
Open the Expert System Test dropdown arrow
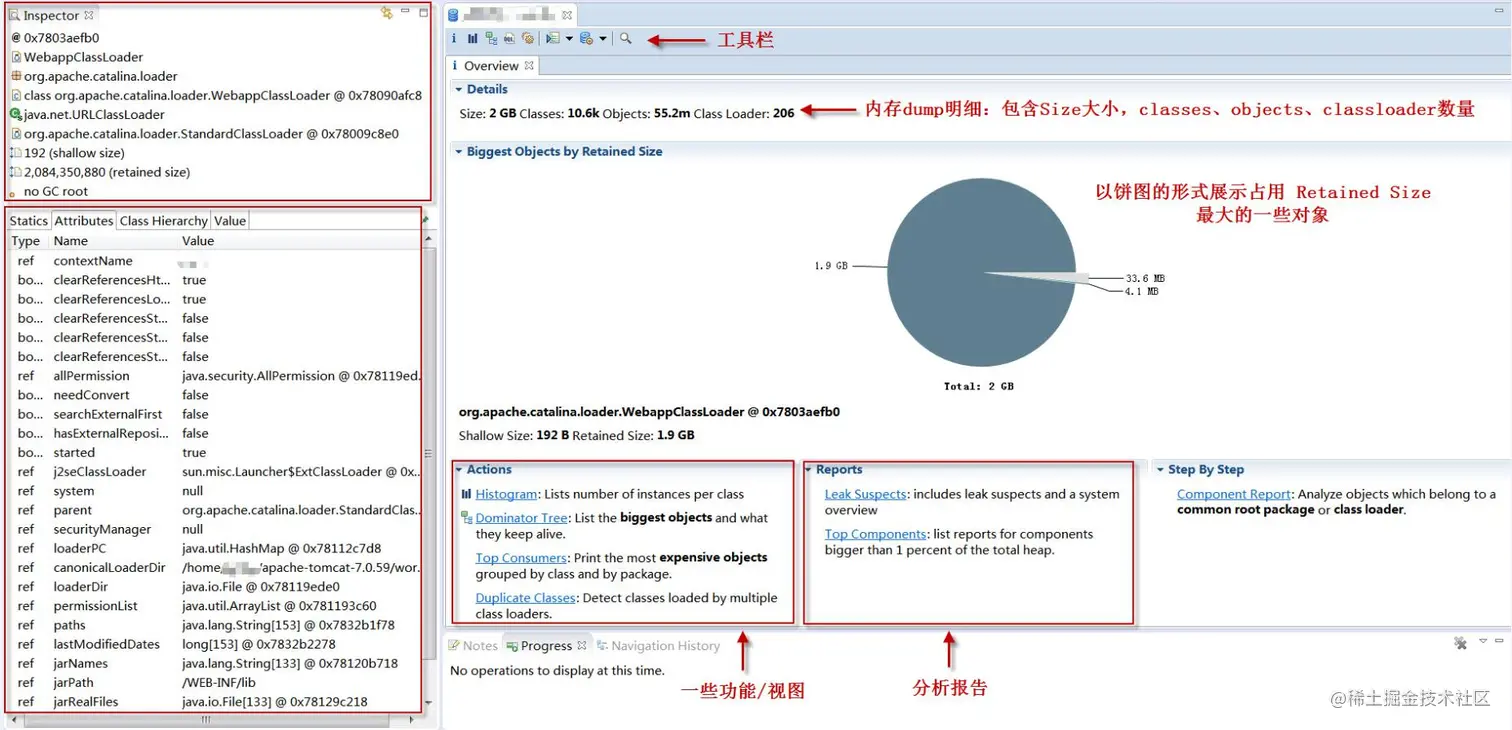[569, 38]
